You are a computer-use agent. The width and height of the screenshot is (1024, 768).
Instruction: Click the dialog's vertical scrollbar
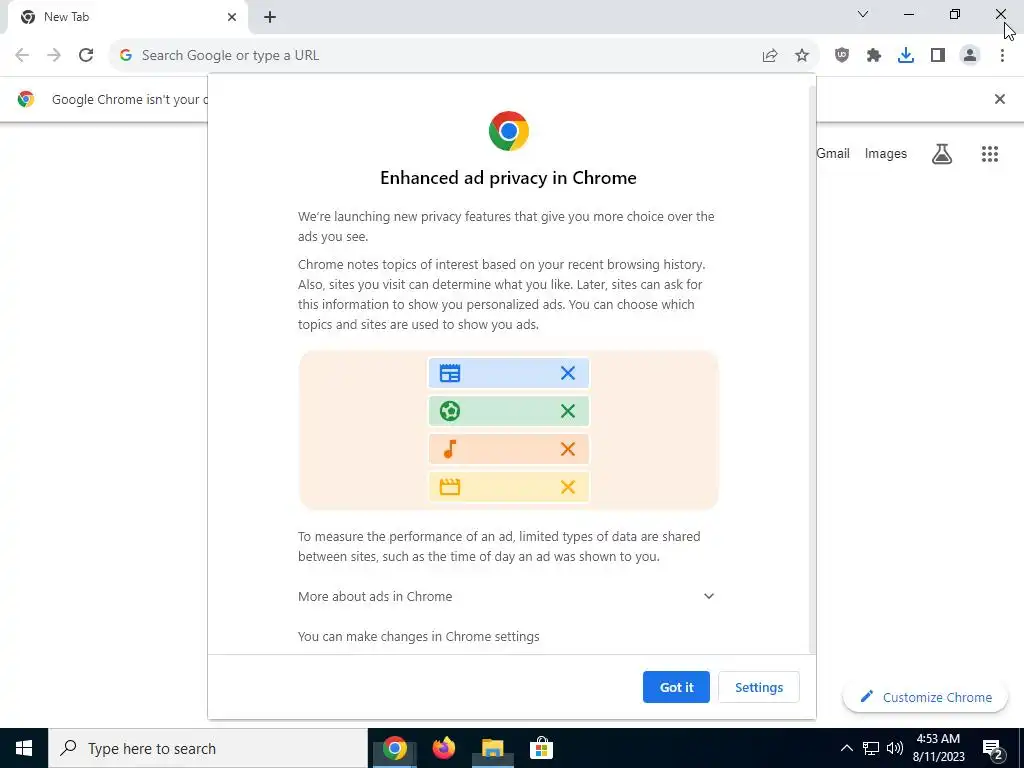[x=812, y=369]
